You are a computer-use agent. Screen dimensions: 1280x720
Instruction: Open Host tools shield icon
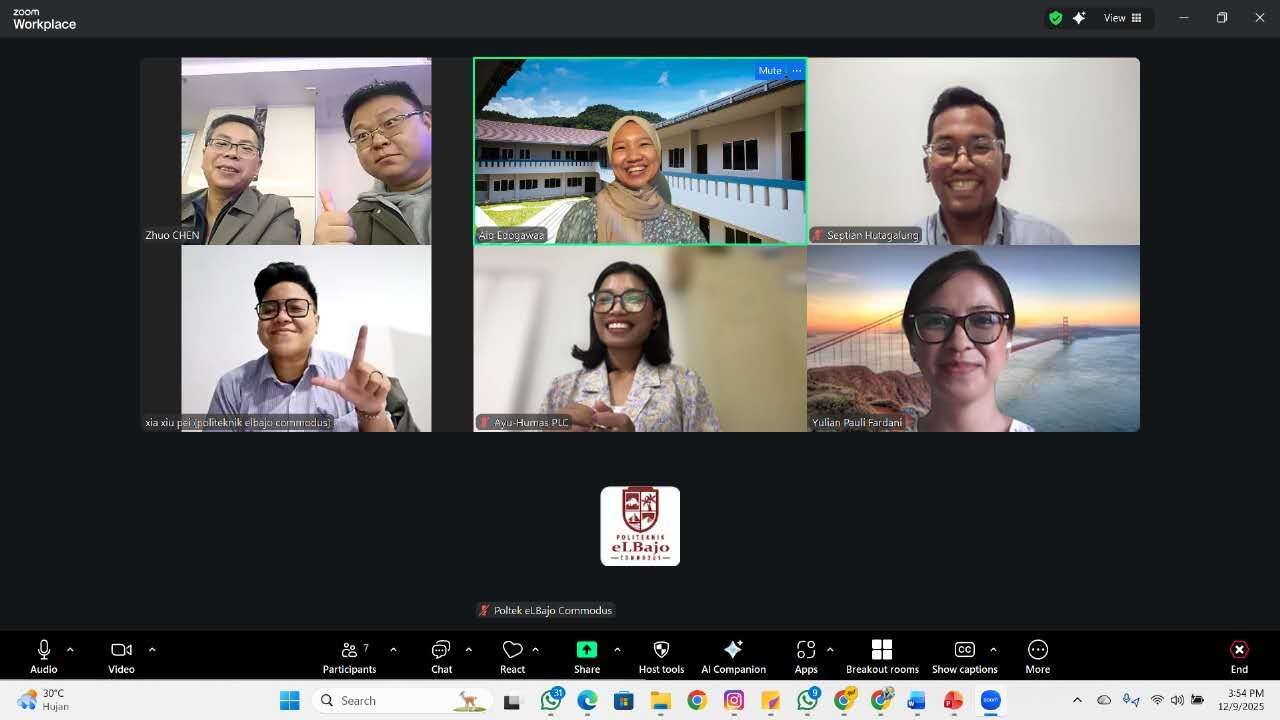click(661, 656)
